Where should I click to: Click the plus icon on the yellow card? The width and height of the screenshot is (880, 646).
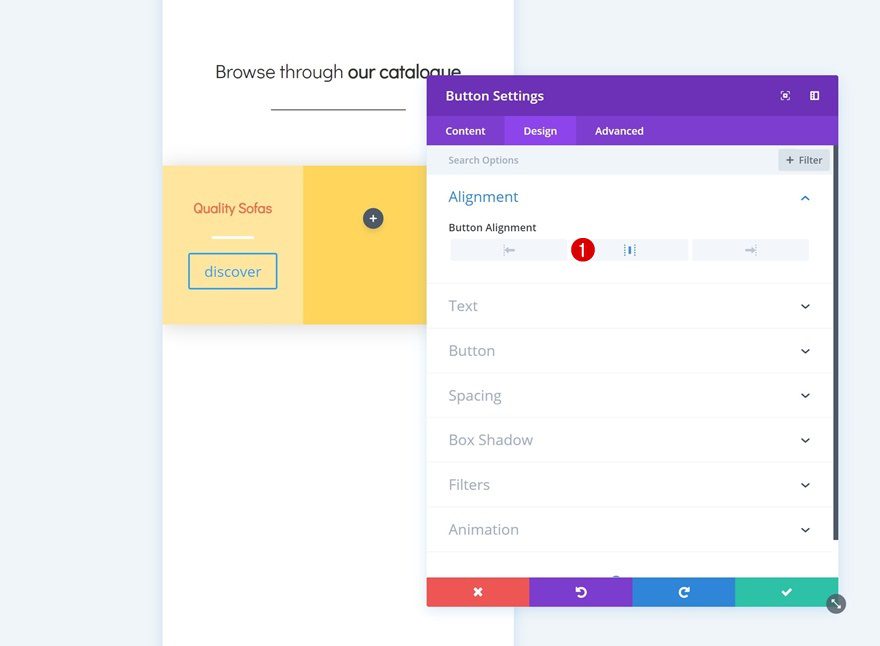[x=373, y=218]
